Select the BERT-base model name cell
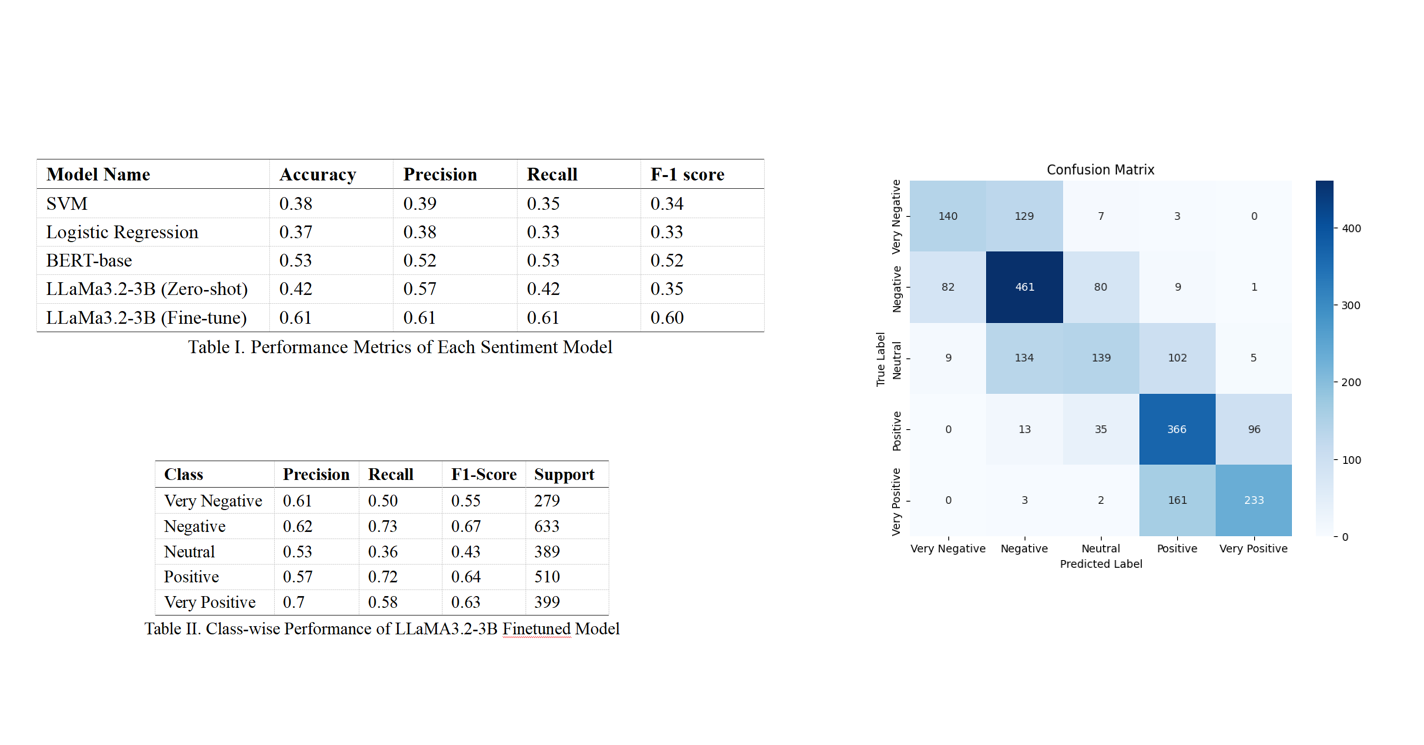 [x=89, y=260]
